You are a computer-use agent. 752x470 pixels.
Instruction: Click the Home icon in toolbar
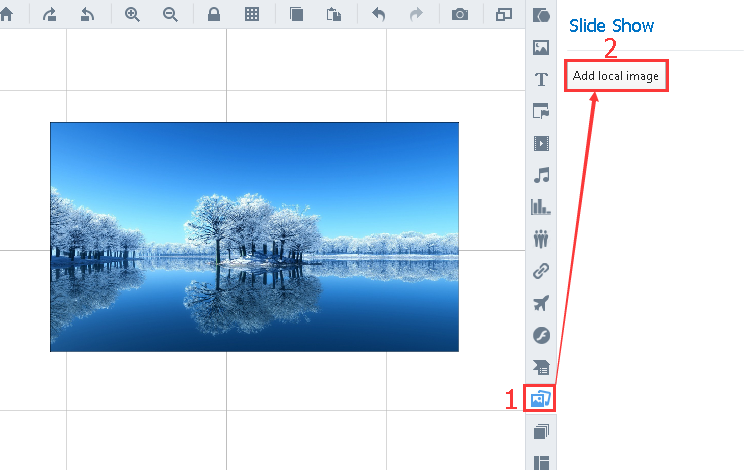(6, 15)
